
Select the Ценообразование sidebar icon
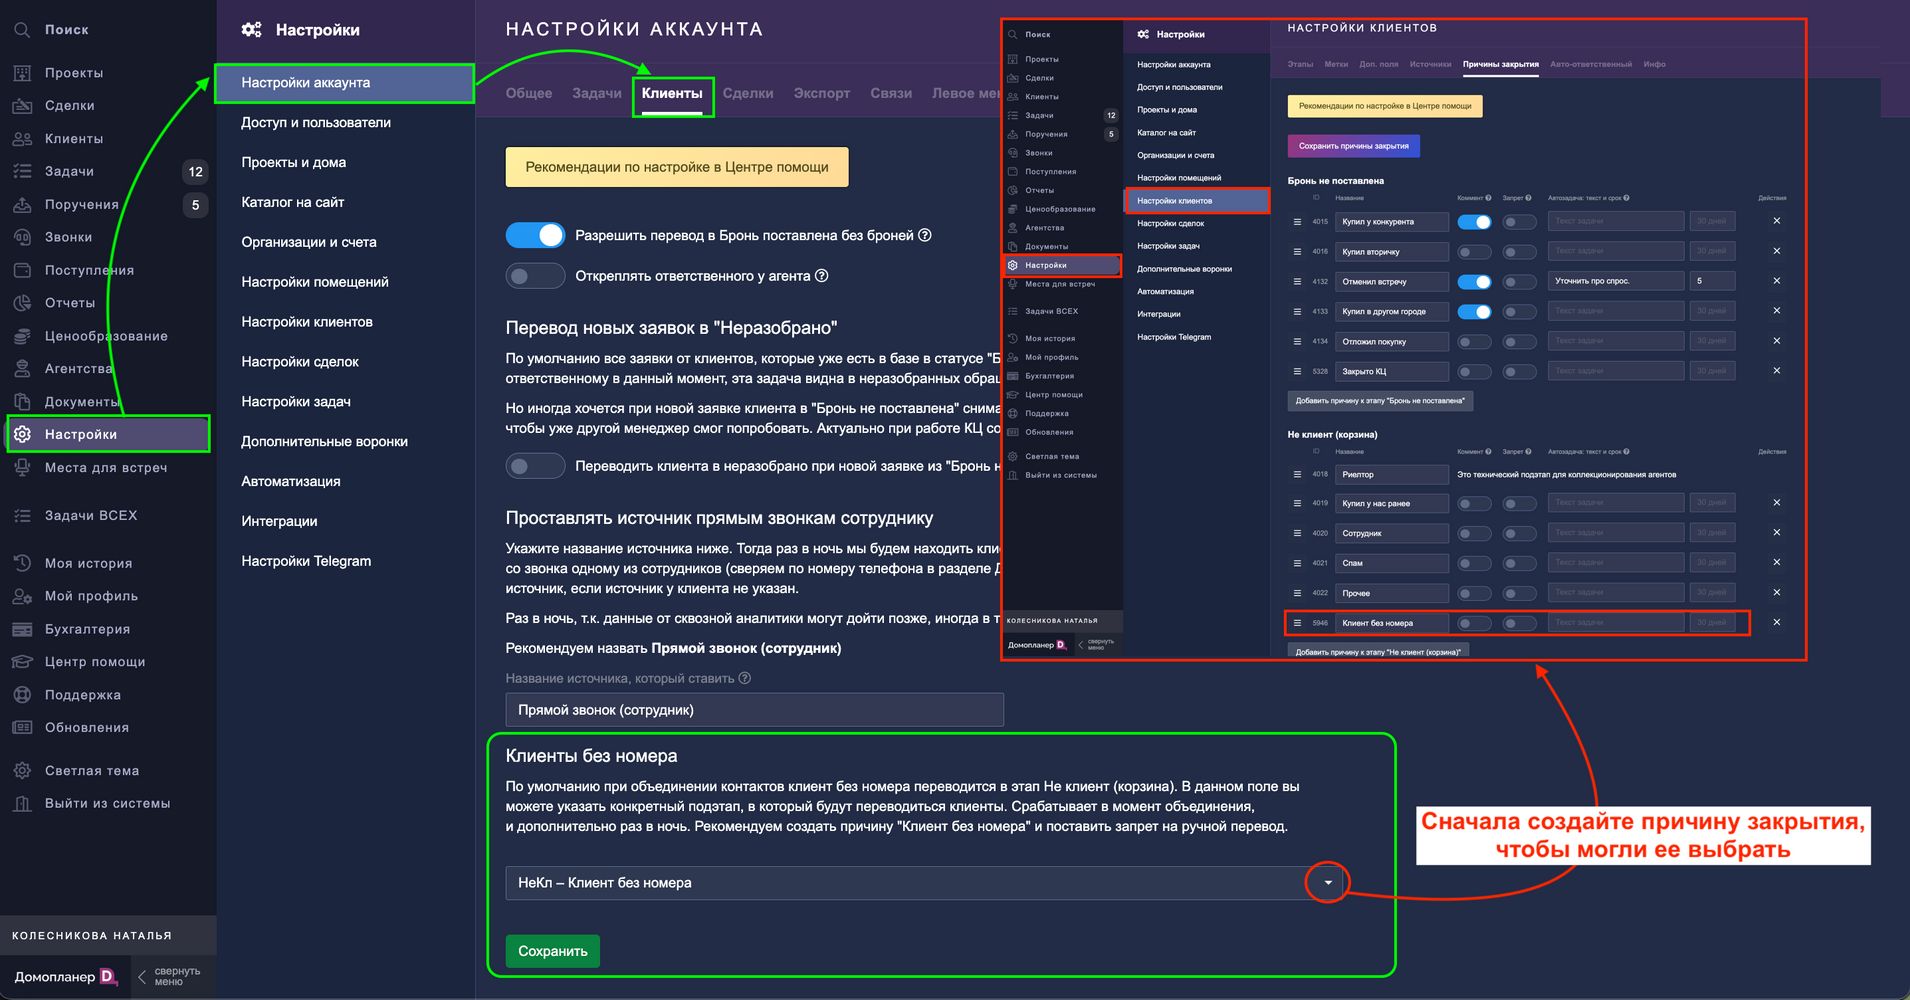click(x=22, y=336)
